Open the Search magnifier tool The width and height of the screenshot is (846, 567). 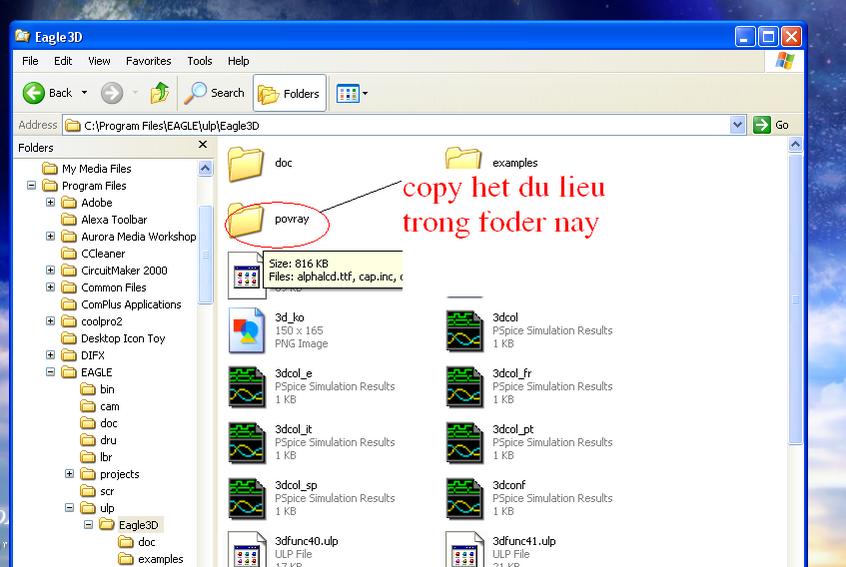click(x=214, y=93)
